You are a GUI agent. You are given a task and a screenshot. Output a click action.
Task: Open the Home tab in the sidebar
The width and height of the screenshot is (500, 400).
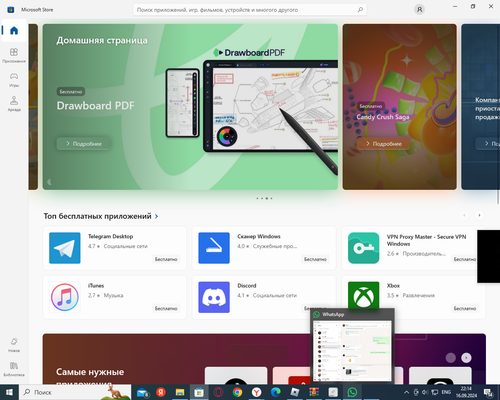pos(14,31)
